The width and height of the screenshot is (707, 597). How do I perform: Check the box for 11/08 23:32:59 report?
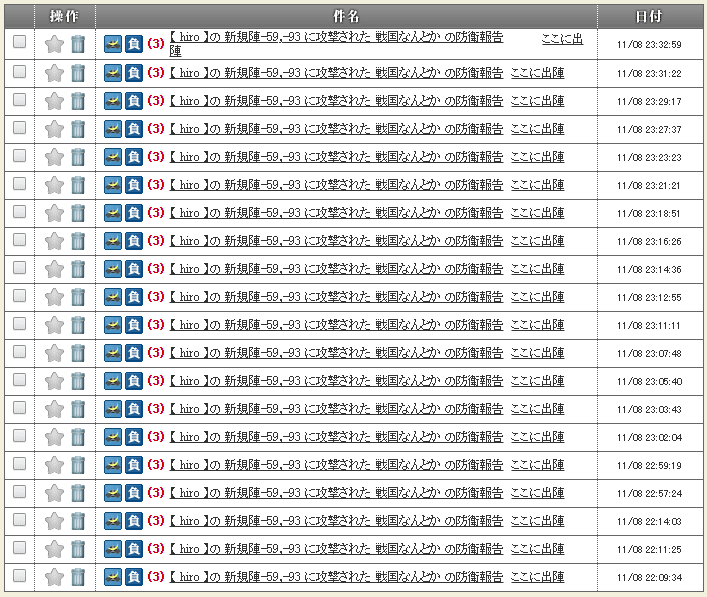coord(19,41)
